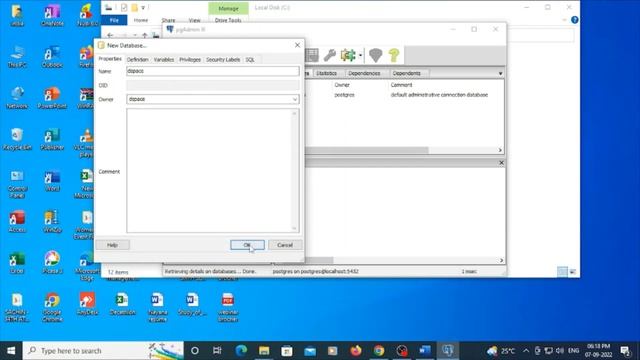Open Publisher desktop shortcut
The image size is (640, 360).
click(x=52, y=139)
